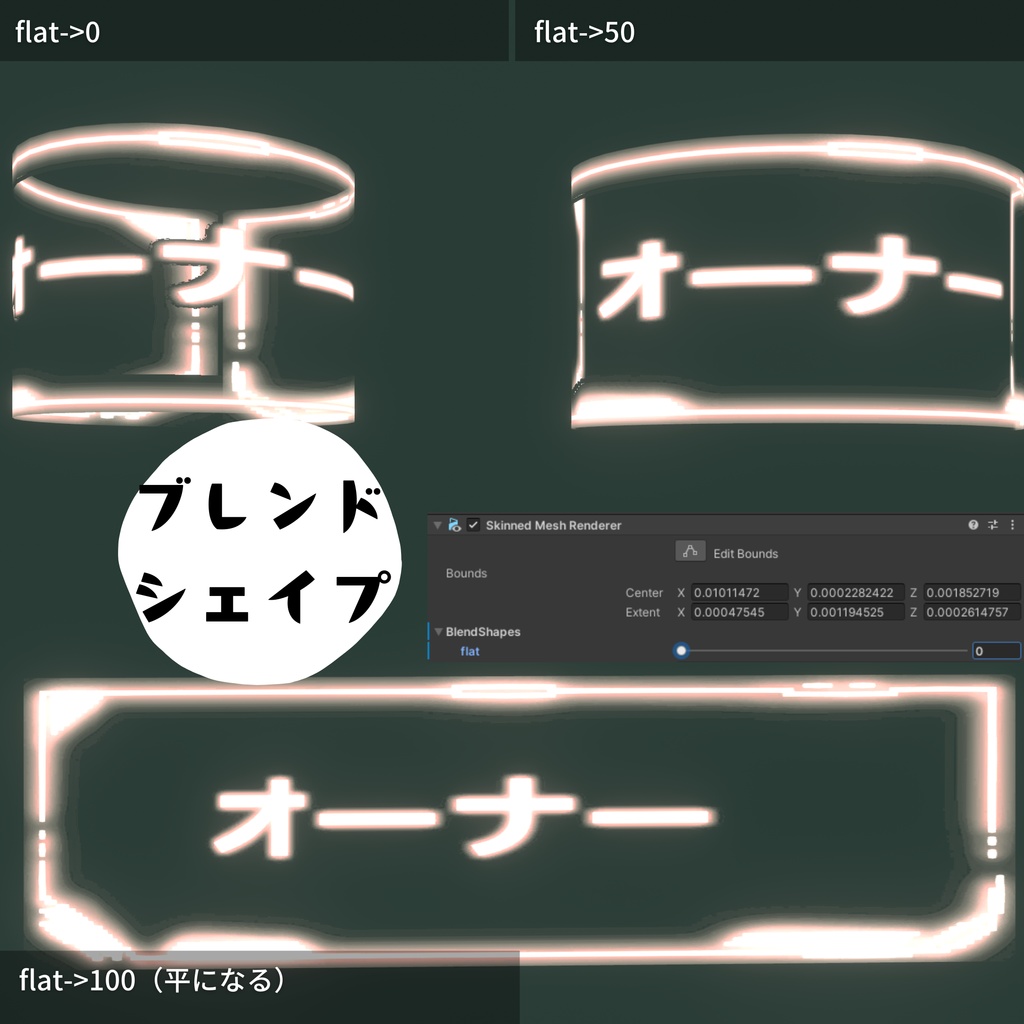Select the flat blendshape entry
This screenshot has height=1024, width=1024.
pyautogui.click(x=470, y=651)
